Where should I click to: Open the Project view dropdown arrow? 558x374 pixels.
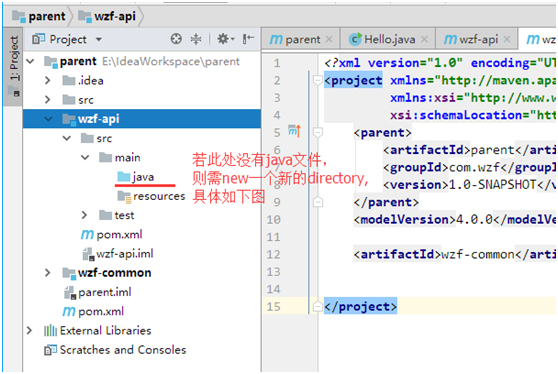[x=99, y=39]
